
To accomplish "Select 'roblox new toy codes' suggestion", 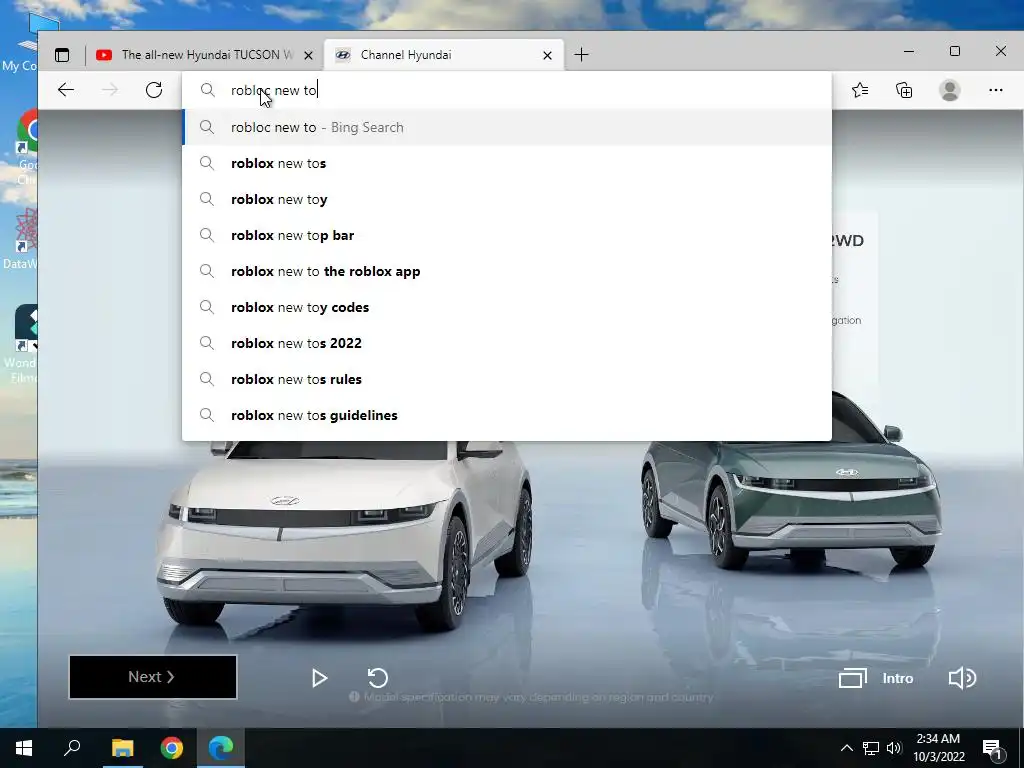I will coord(507,307).
